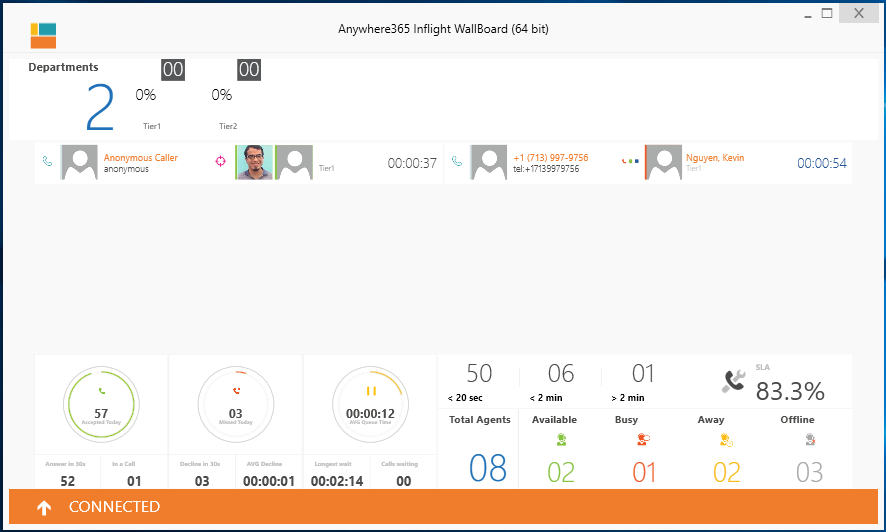Click the pink target icon beside Anonymous Caller
This screenshot has height=532, width=886.
coord(221,161)
